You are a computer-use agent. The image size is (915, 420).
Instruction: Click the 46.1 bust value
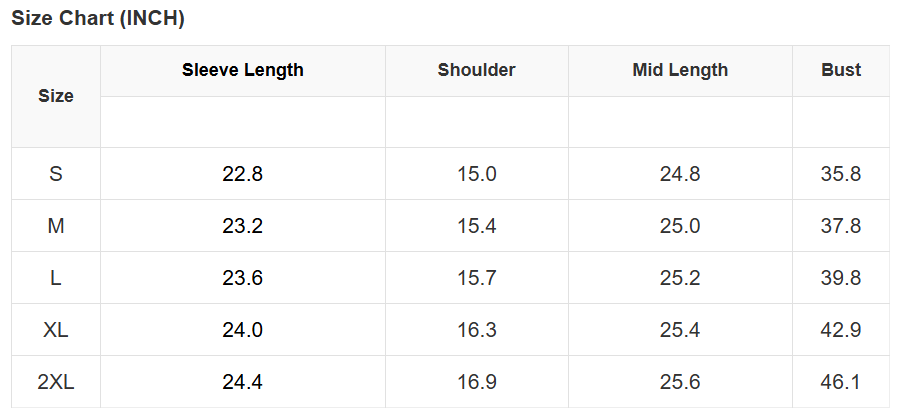[841, 382]
